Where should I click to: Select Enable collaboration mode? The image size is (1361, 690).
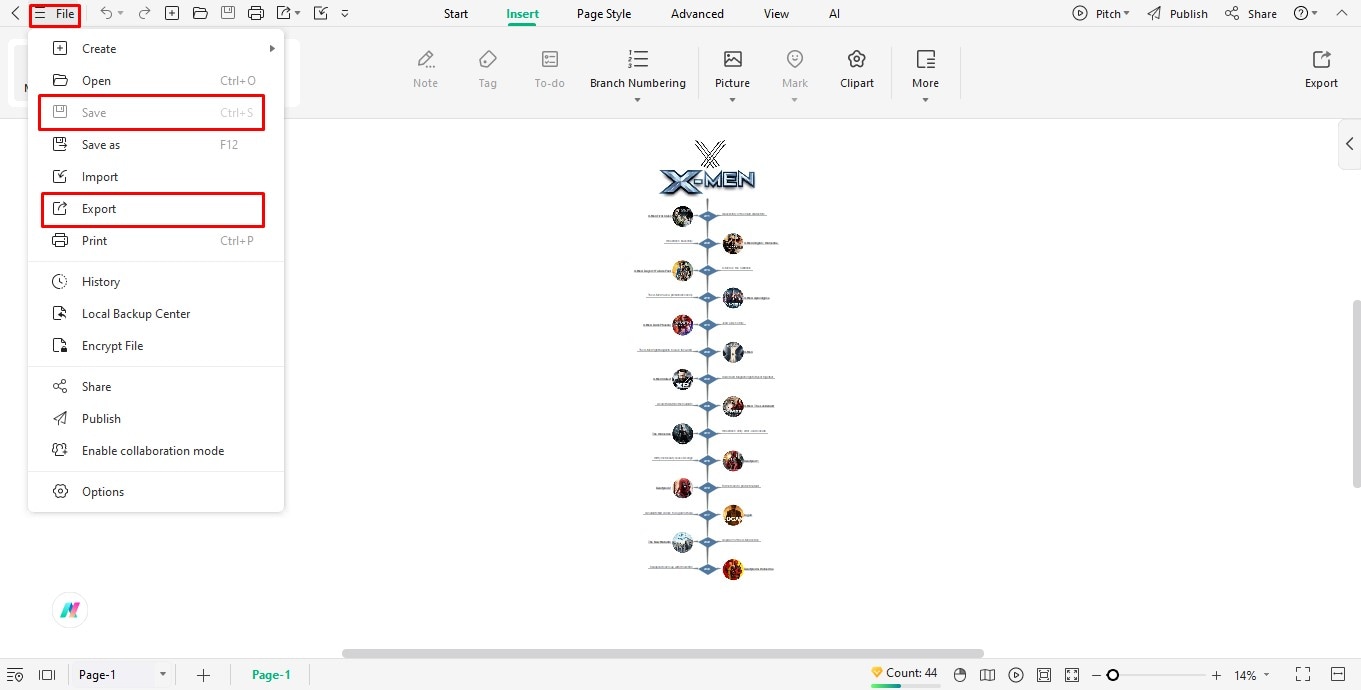pos(156,450)
